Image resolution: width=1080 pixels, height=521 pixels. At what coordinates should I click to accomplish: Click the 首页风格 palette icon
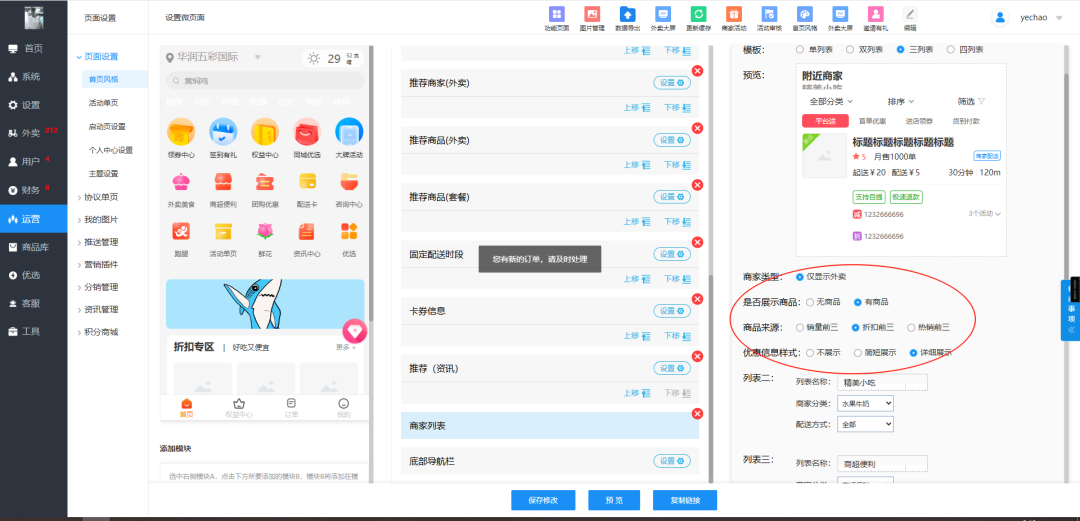tap(803, 15)
